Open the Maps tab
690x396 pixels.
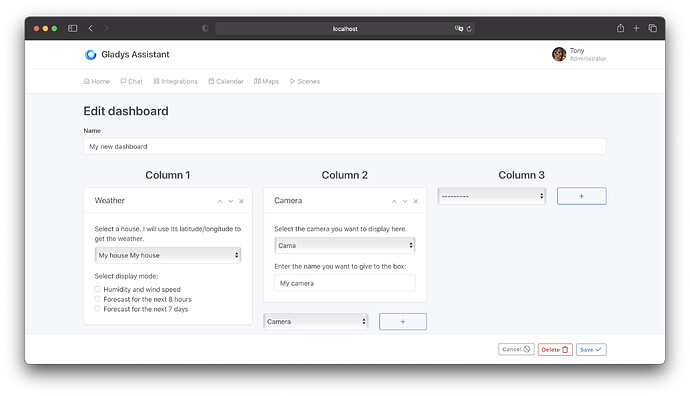click(x=266, y=81)
